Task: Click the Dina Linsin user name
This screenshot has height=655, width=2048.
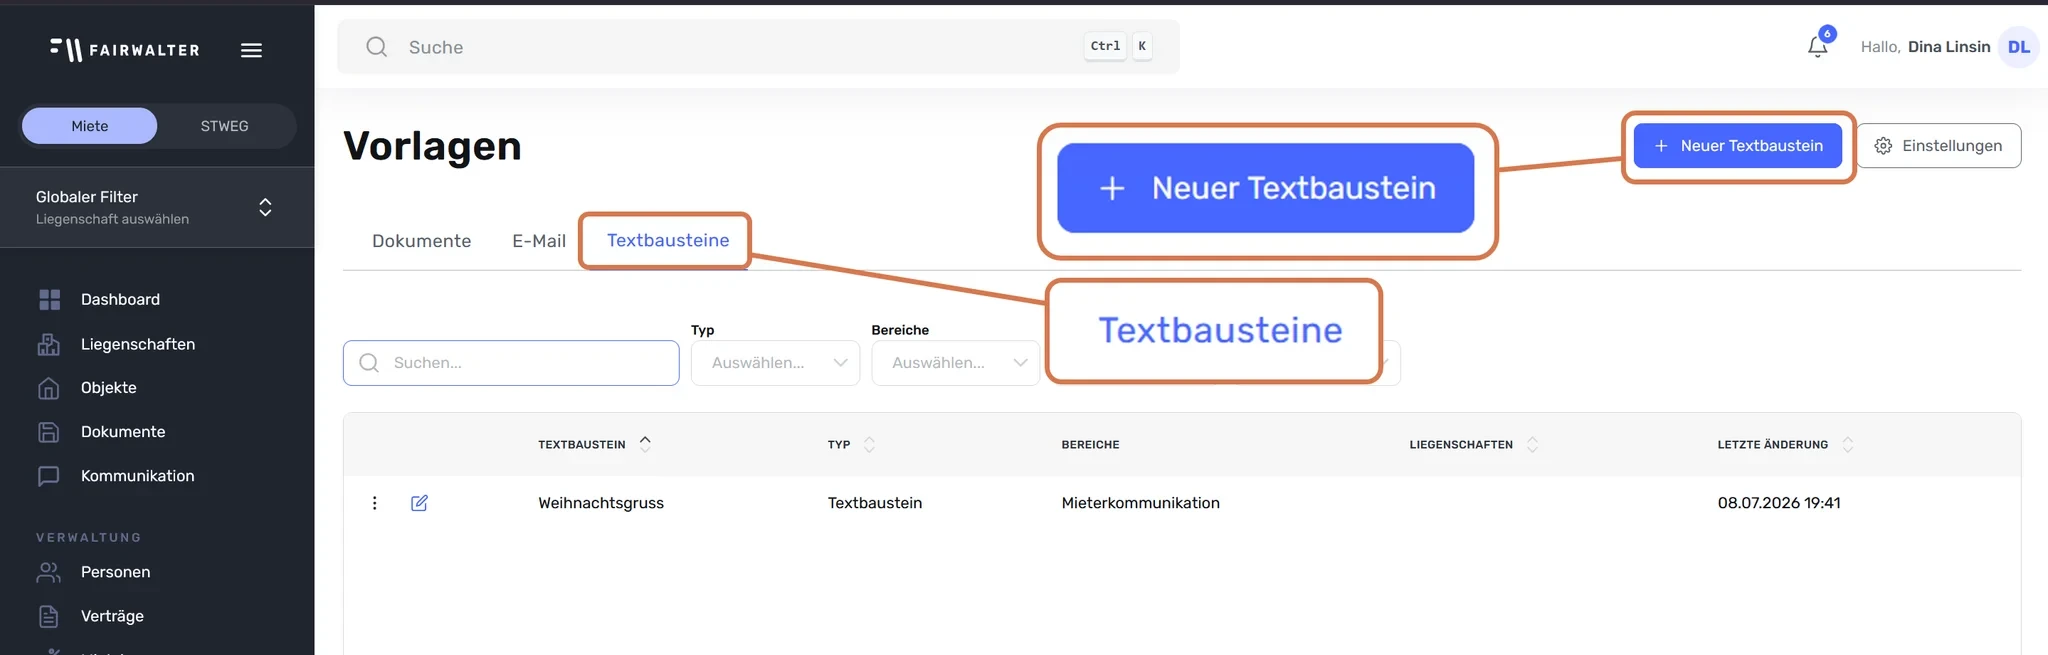Action: [1949, 47]
